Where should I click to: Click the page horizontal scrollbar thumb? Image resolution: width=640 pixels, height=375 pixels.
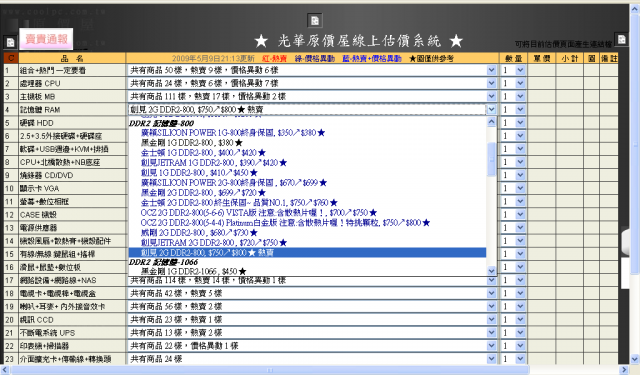point(269,370)
